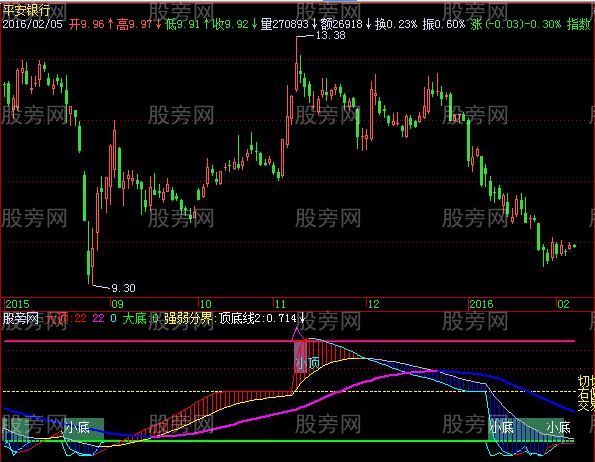
Task: Click the pink horizontal top threshold line
Action: point(290,341)
